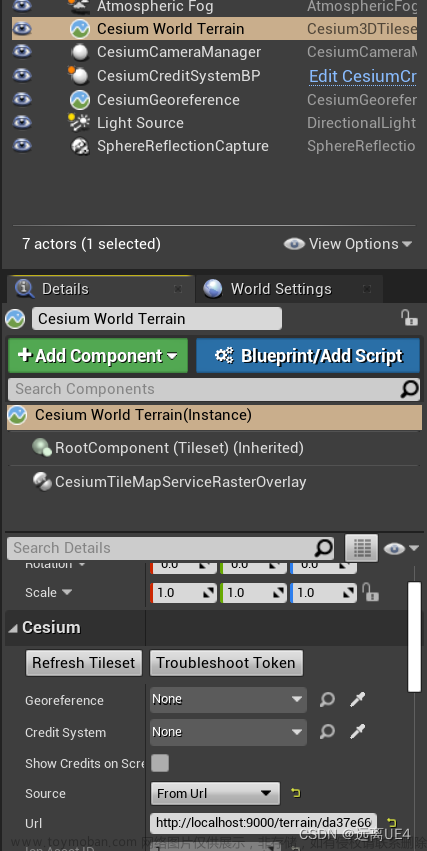Screen dimensions: 427x851
Task: Toggle Light Source visibility eye
Action: pyautogui.click(x=22, y=123)
